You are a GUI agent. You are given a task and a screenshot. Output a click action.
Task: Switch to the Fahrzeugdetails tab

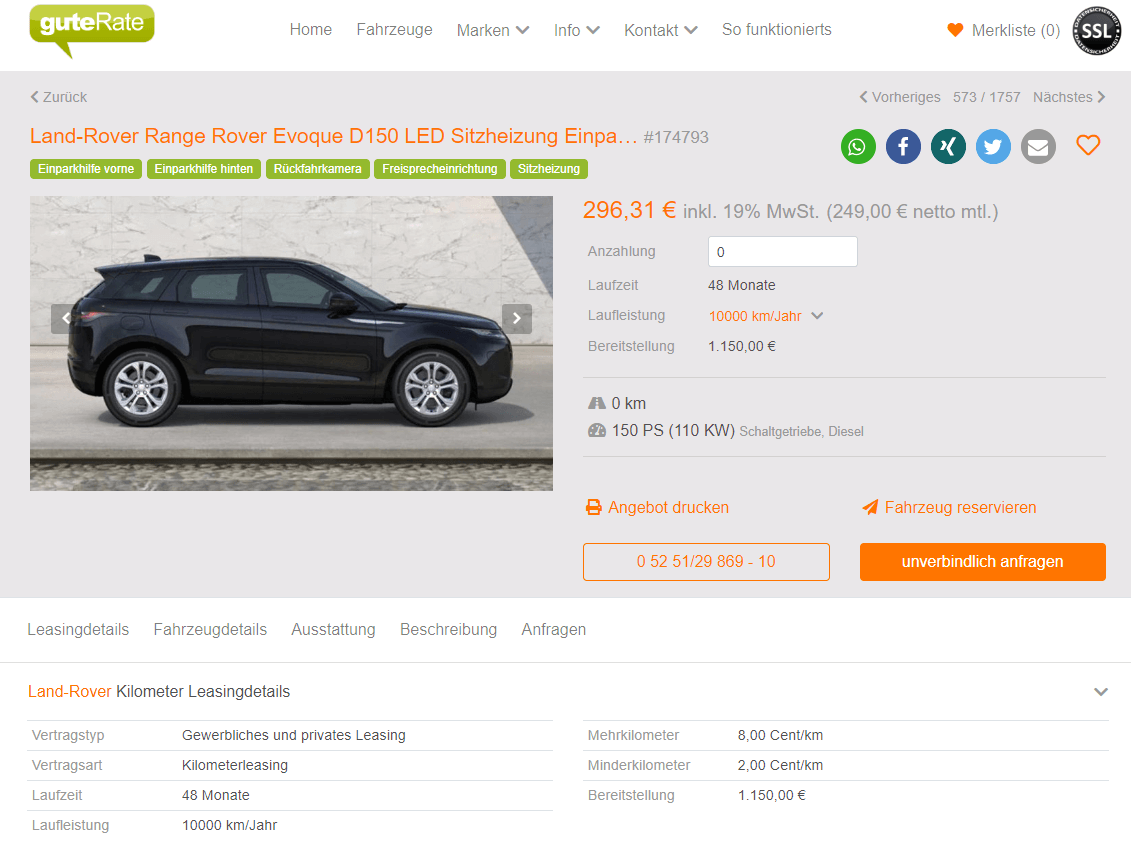click(210, 629)
